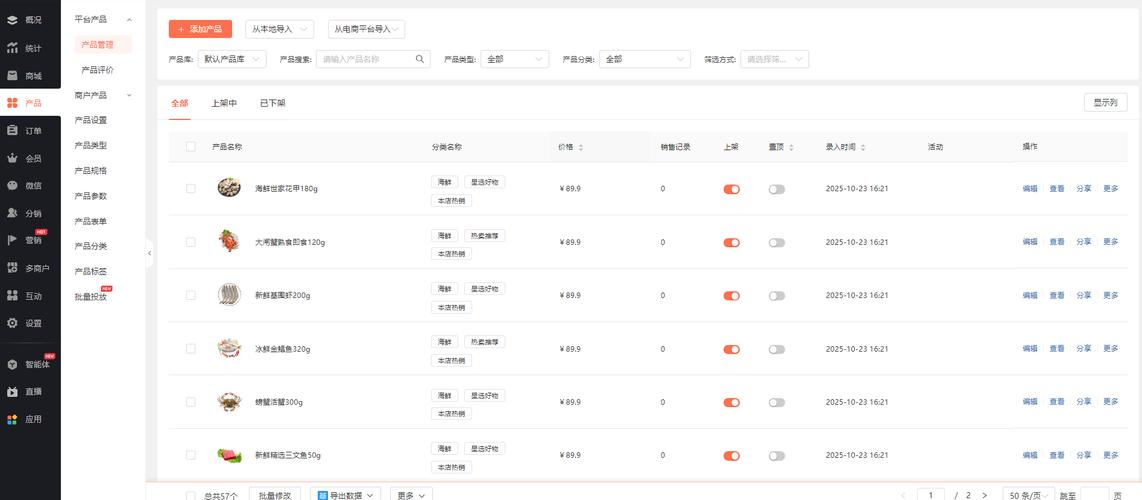
Task: Open the 导出数据 dropdown button
Action: (x=345, y=495)
